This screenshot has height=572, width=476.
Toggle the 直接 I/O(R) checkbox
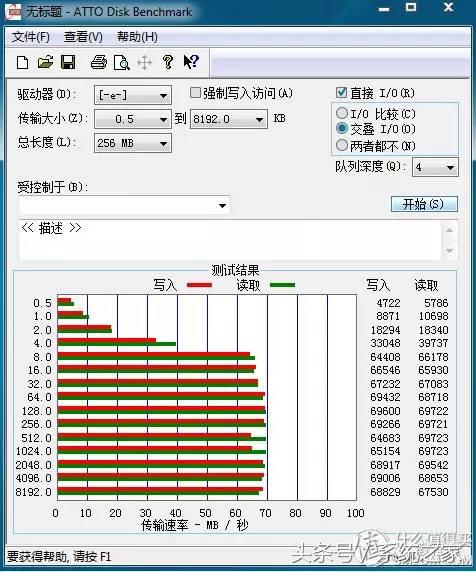pos(341,92)
